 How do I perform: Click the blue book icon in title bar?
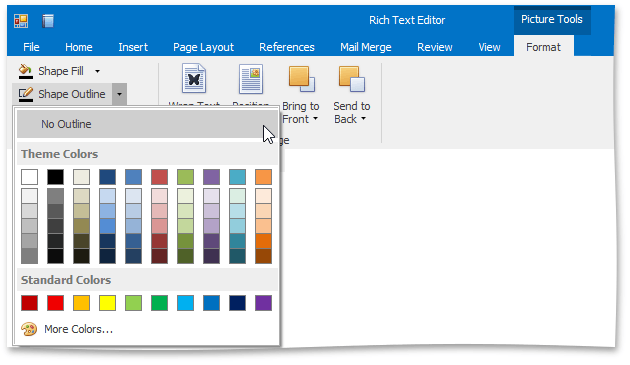[x=48, y=21]
